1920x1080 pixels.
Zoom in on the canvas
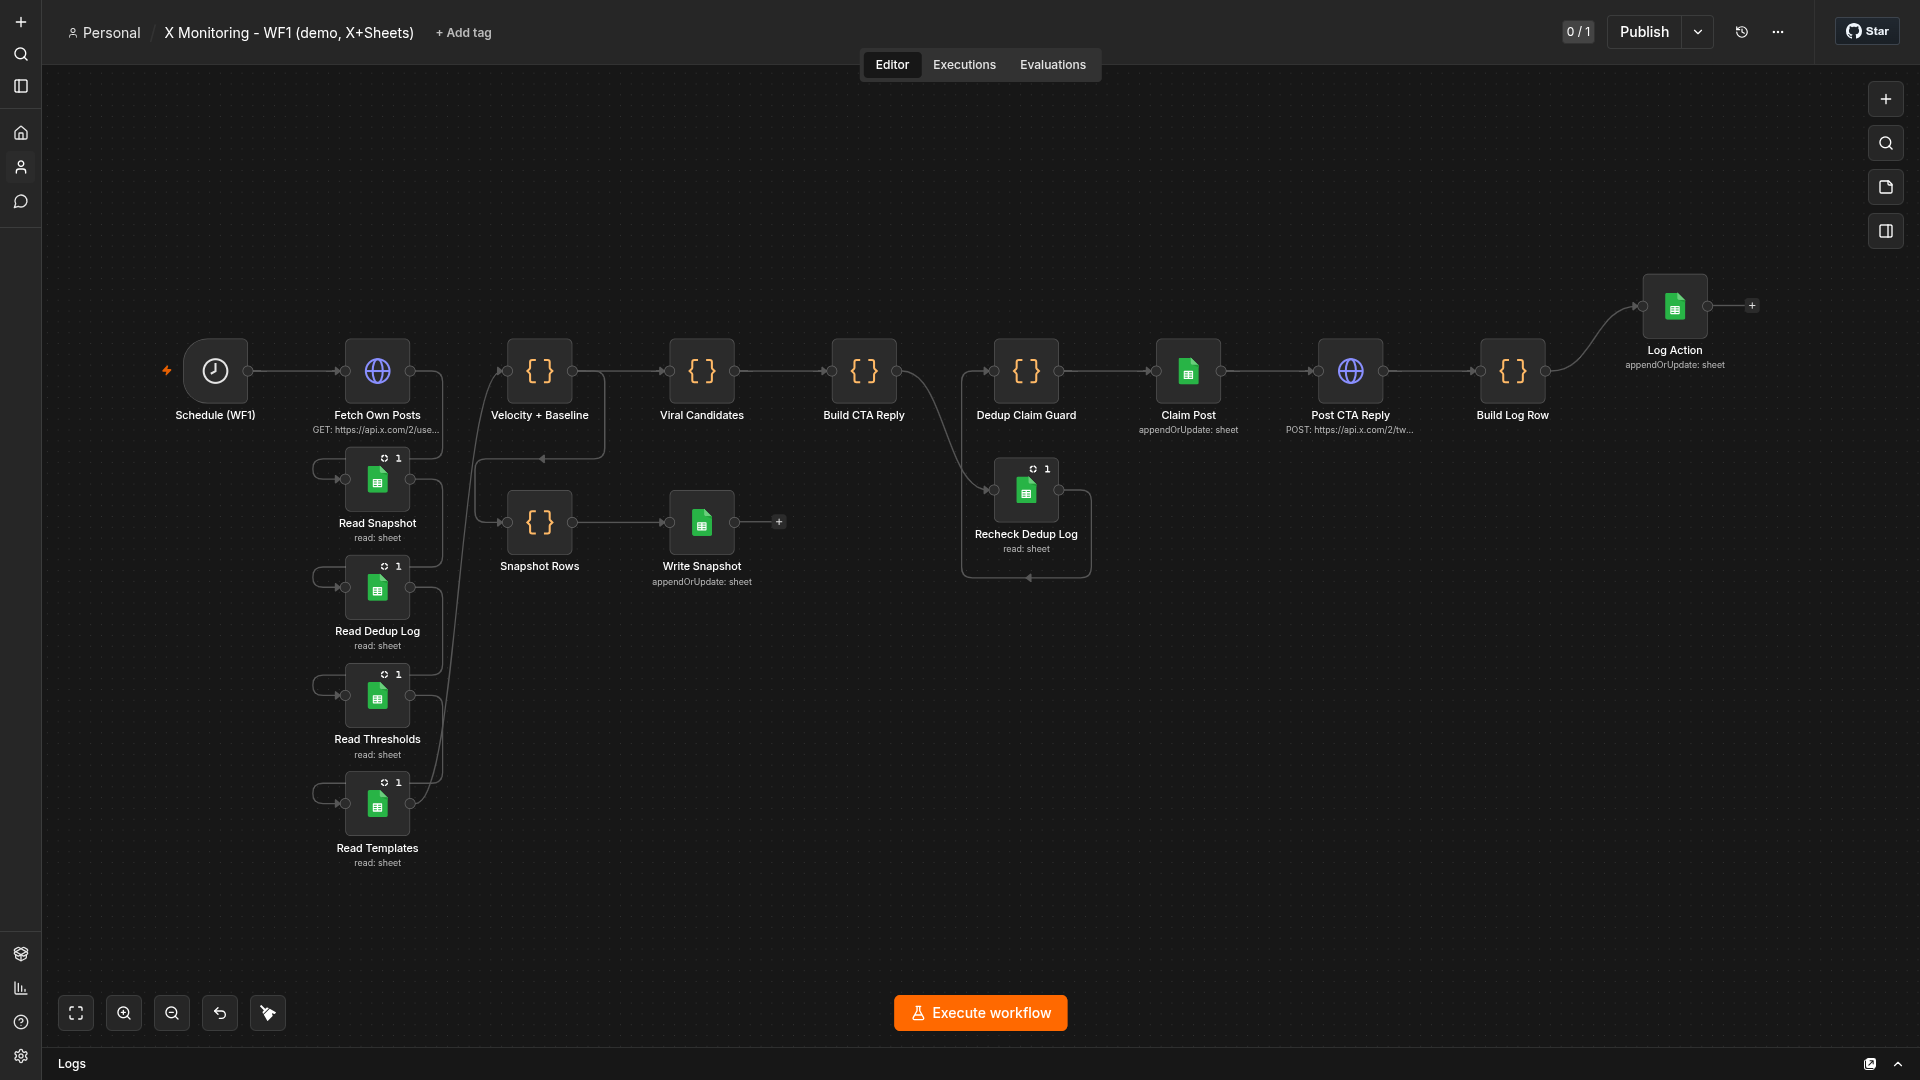tap(124, 1013)
